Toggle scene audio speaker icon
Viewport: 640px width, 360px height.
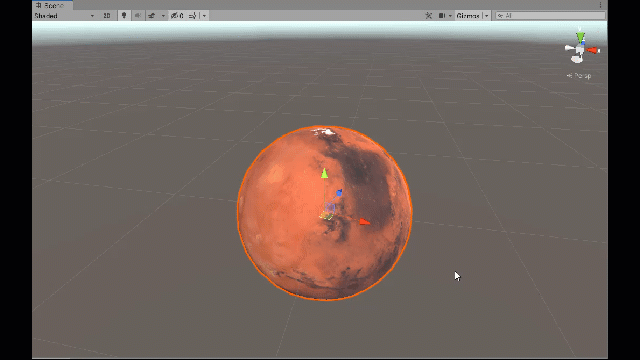pyautogui.click(x=138, y=16)
